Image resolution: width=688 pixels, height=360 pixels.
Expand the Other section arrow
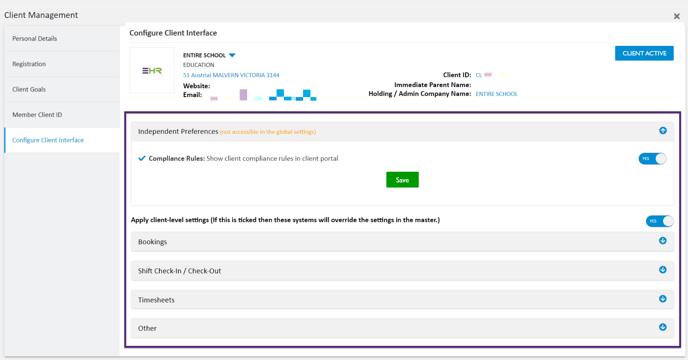coord(663,328)
